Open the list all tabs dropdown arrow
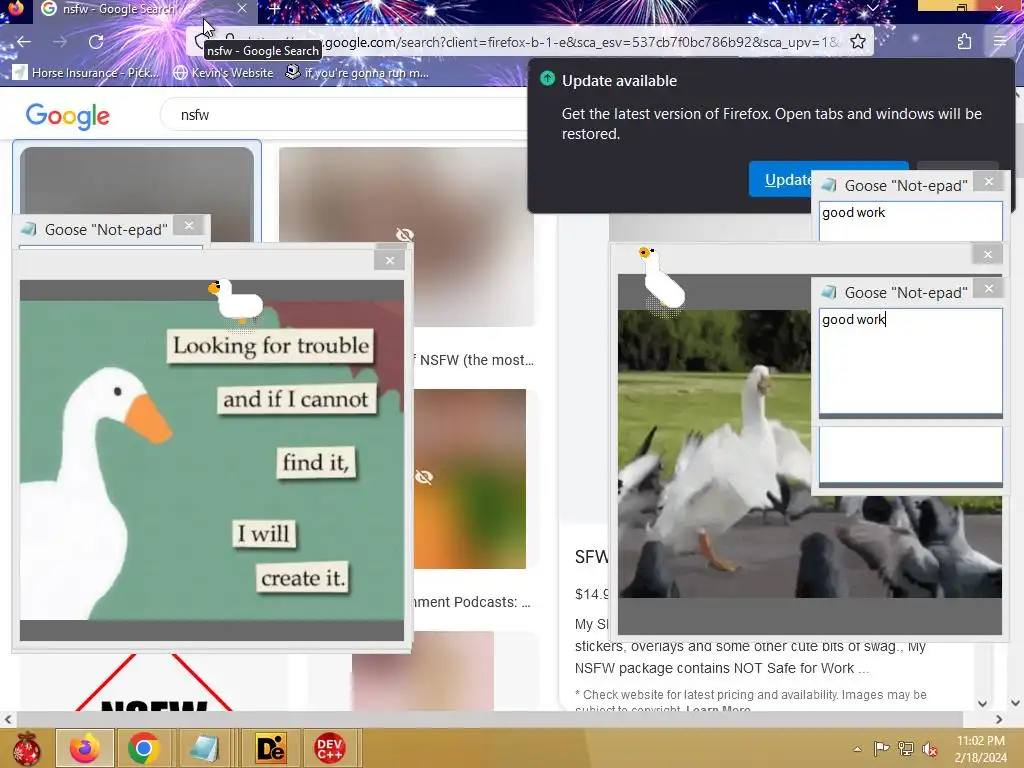The image size is (1024, 768). pos(872,8)
